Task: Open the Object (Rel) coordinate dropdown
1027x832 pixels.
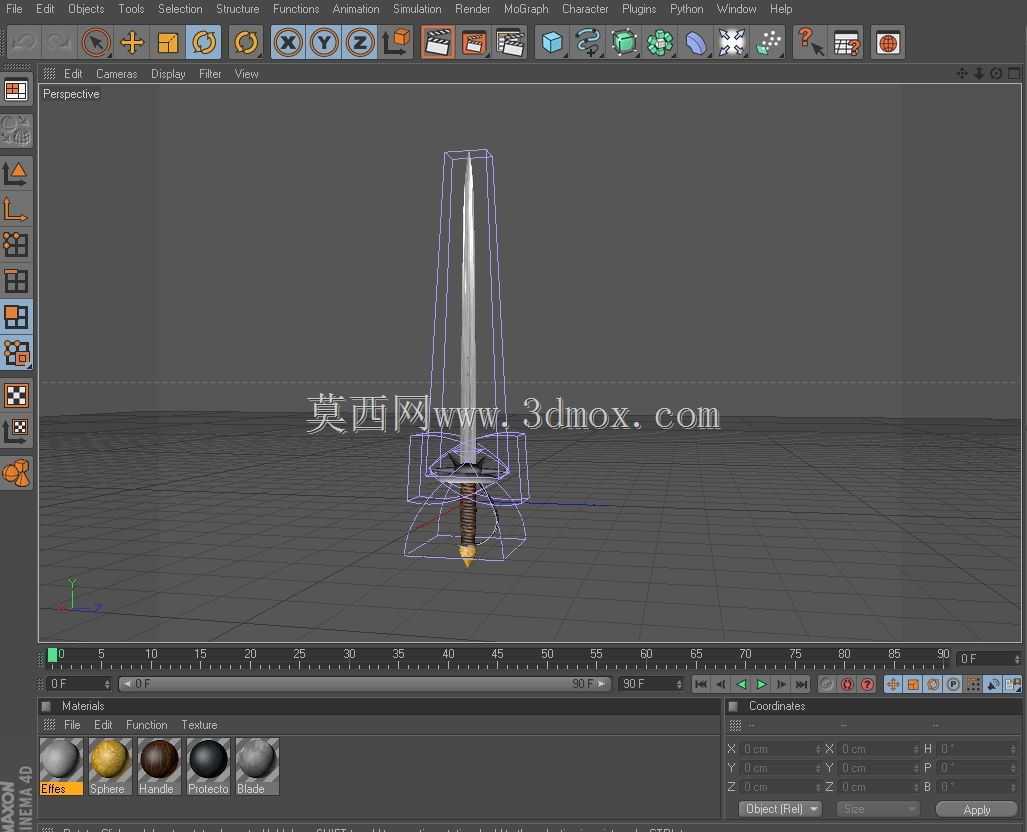Action: [779, 809]
